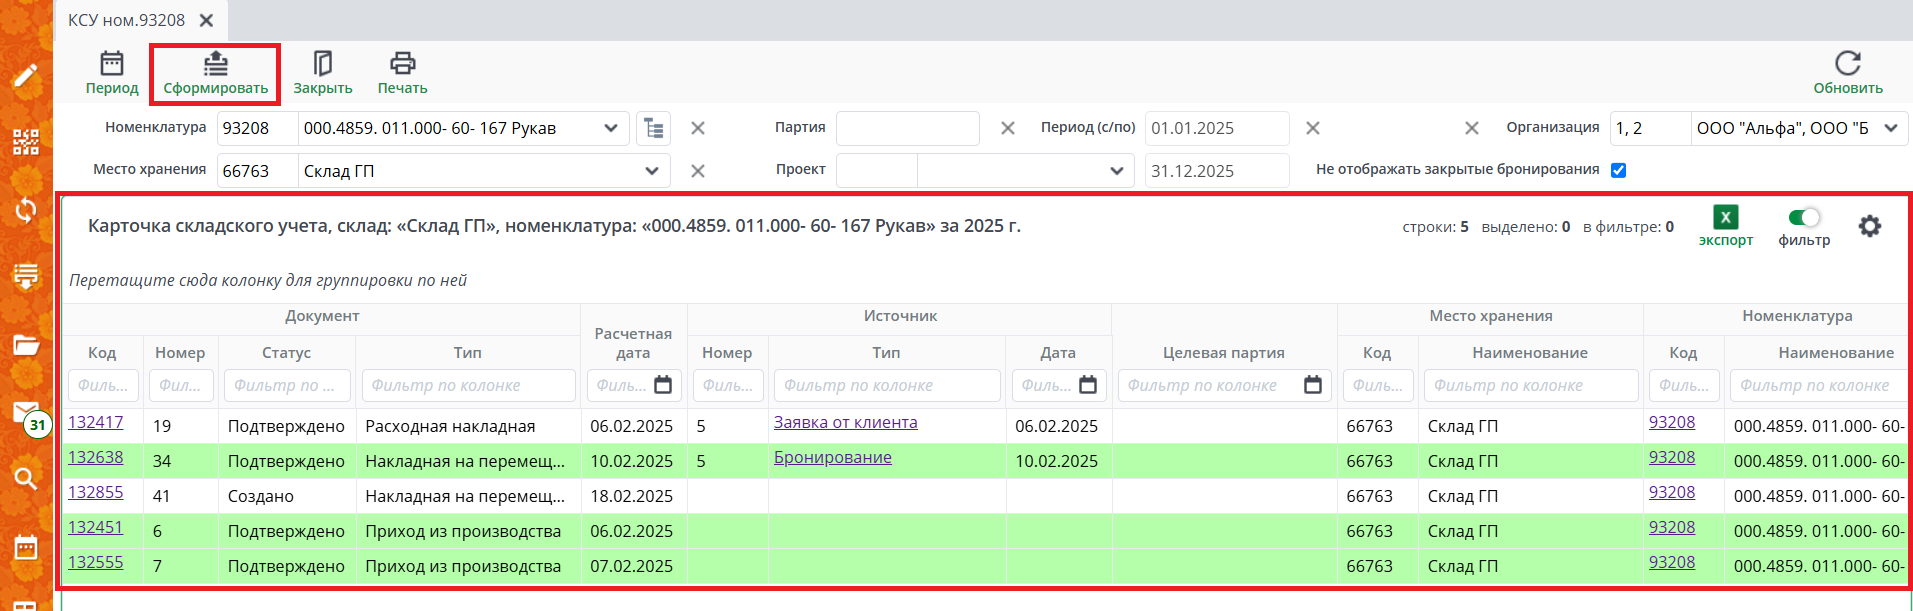Click the Партия input field

tap(907, 128)
